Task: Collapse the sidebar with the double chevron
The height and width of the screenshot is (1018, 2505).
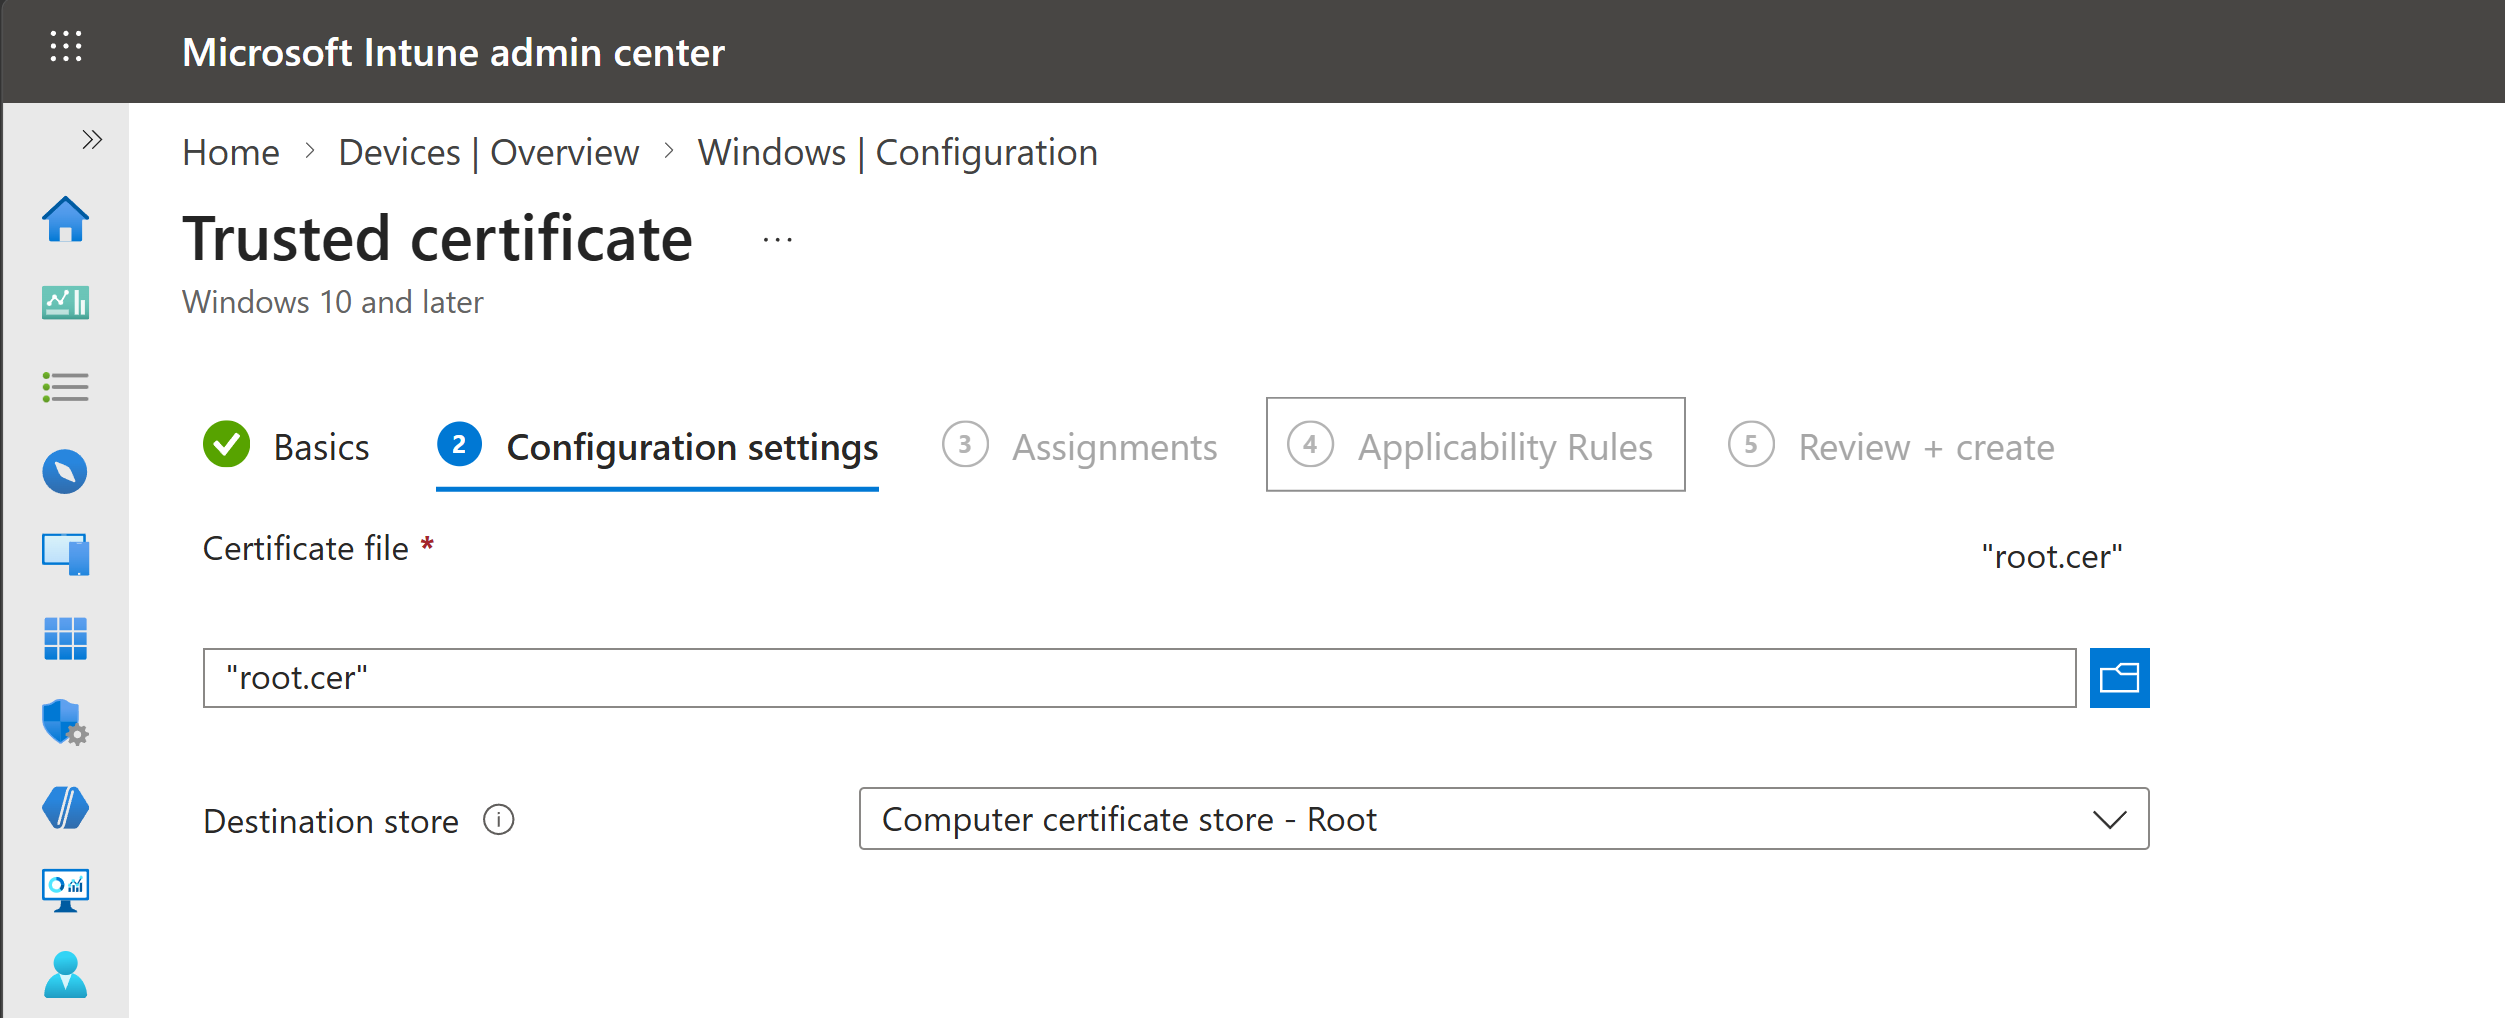Action: point(91,138)
